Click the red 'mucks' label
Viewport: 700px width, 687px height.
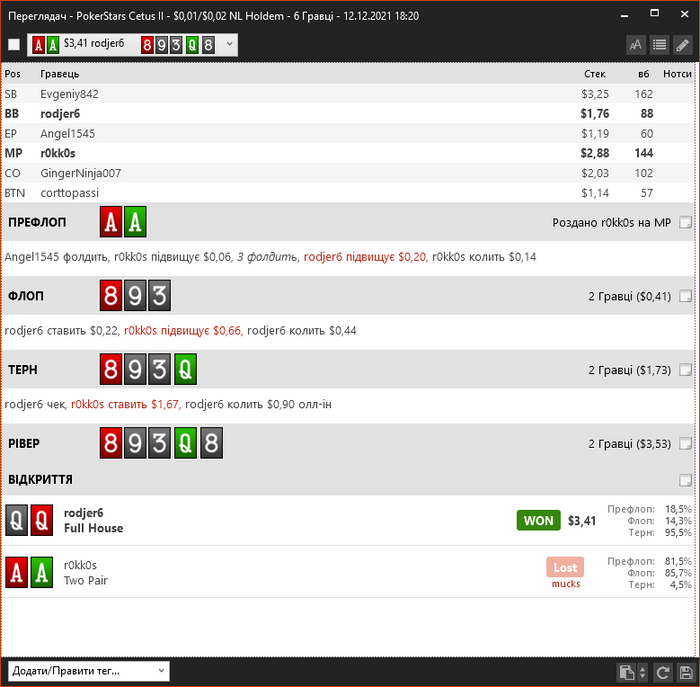point(566,584)
